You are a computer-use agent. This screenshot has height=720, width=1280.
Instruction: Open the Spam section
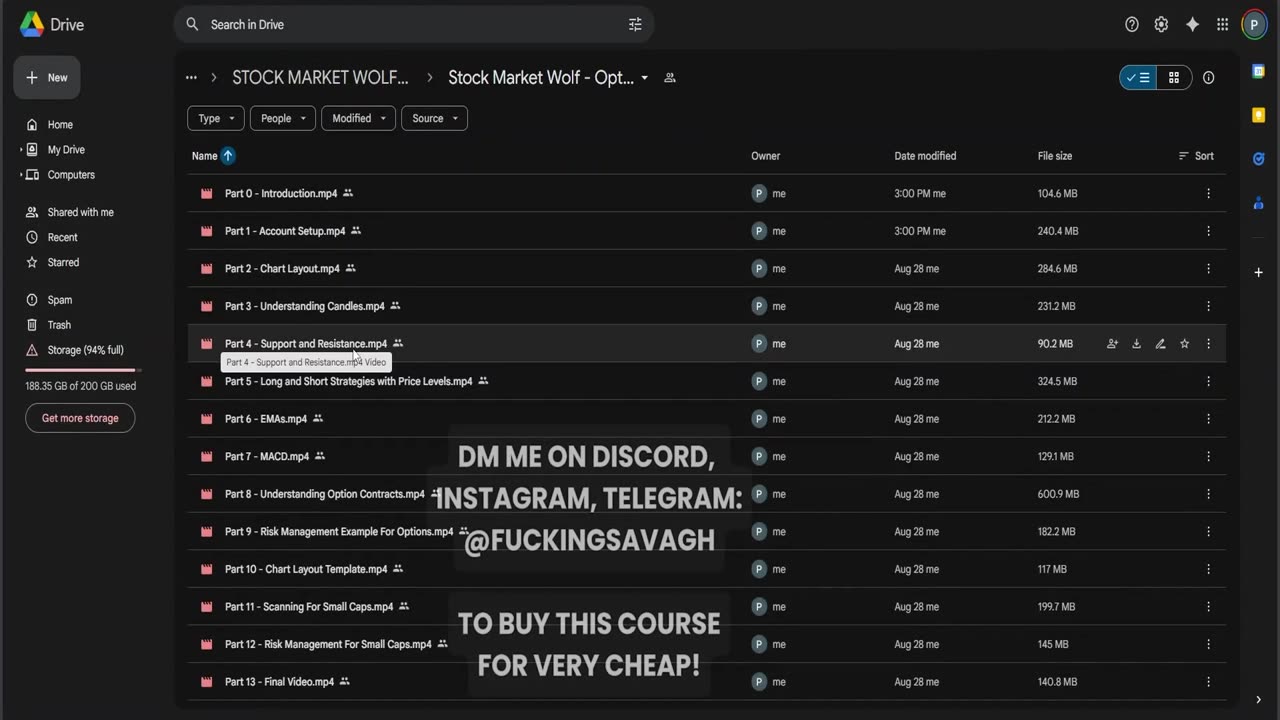(59, 300)
